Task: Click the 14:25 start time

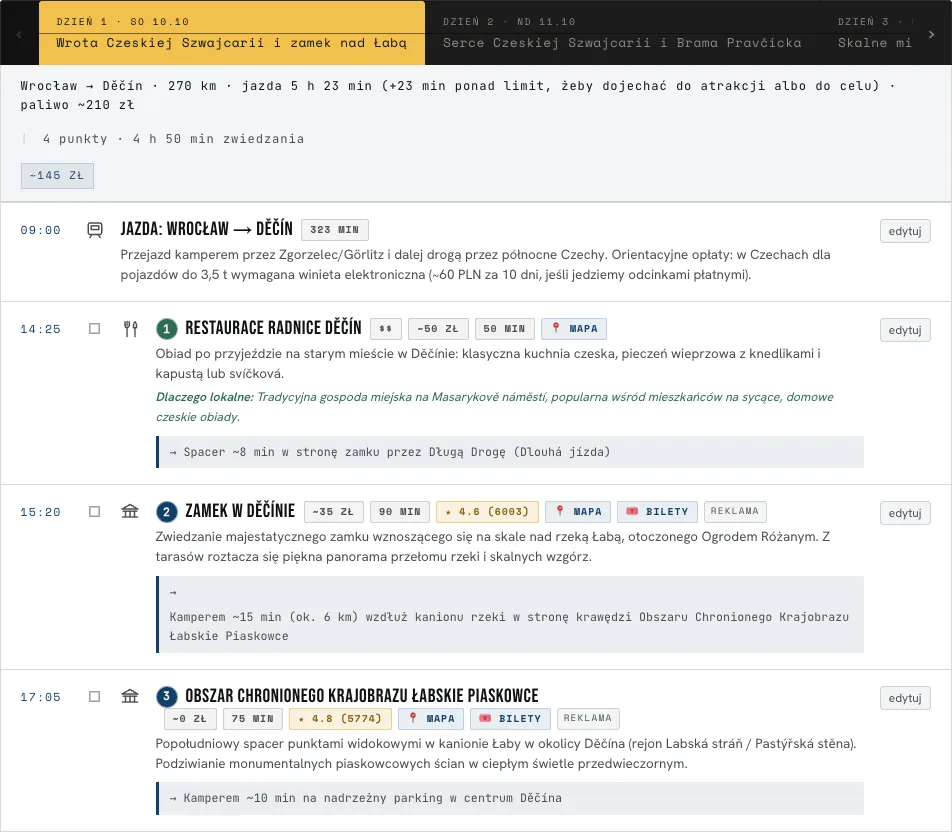Action: pyautogui.click(x=41, y=329)
